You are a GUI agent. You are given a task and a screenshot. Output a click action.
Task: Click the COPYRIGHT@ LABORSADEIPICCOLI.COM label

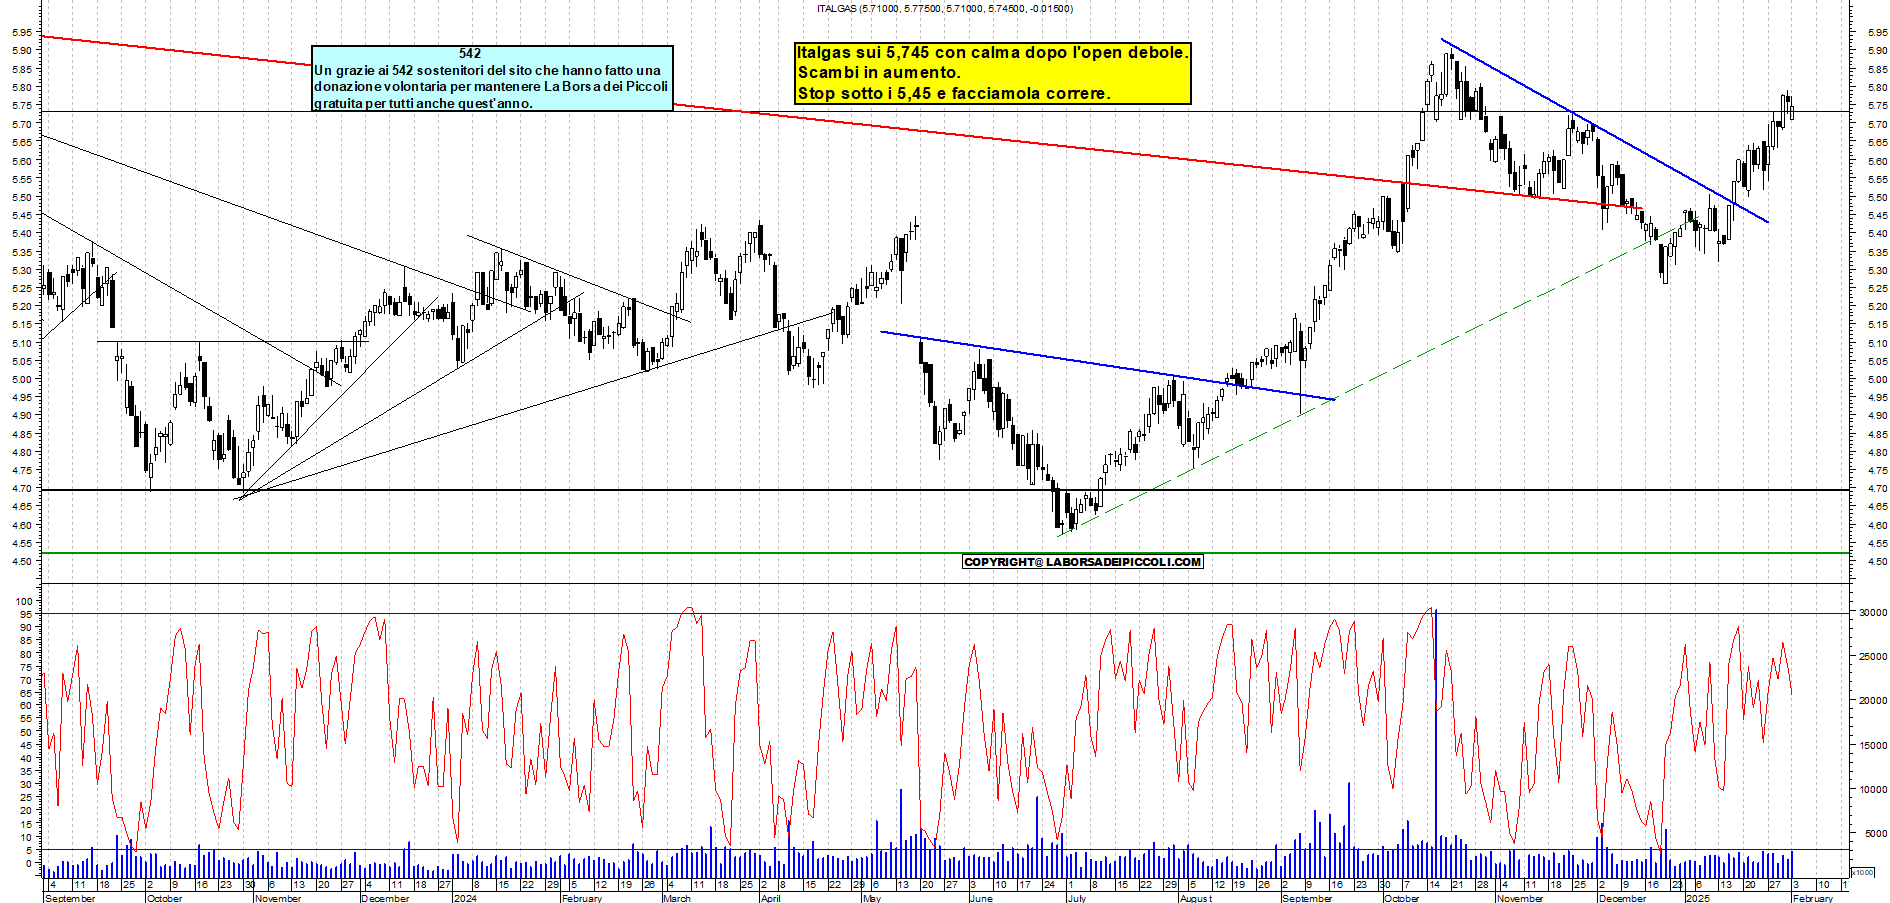[1083, 562]
